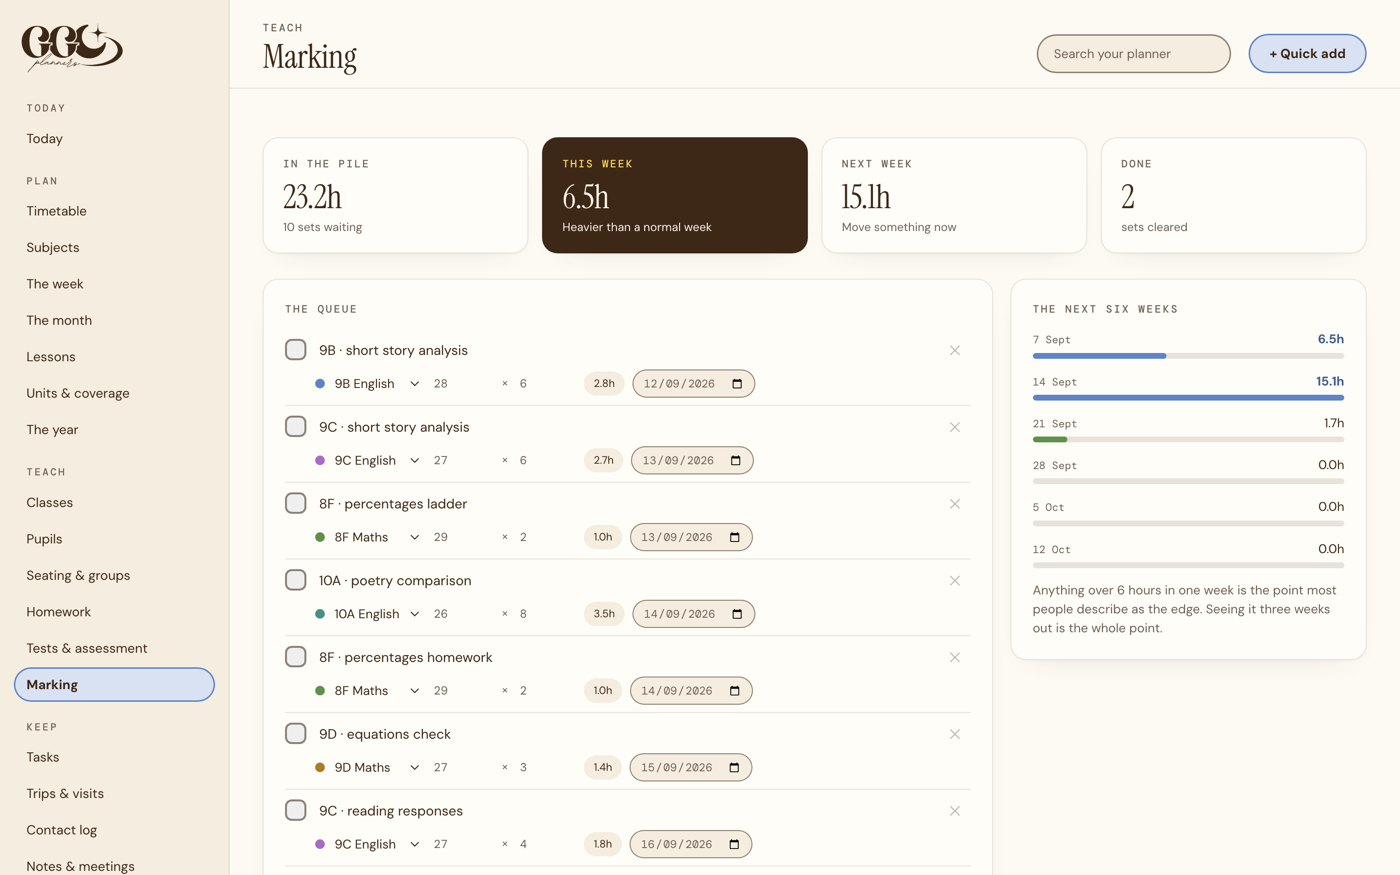Open the Homework section
Image resolution: width=1400 pixels, height=875 pixels.
114,612
